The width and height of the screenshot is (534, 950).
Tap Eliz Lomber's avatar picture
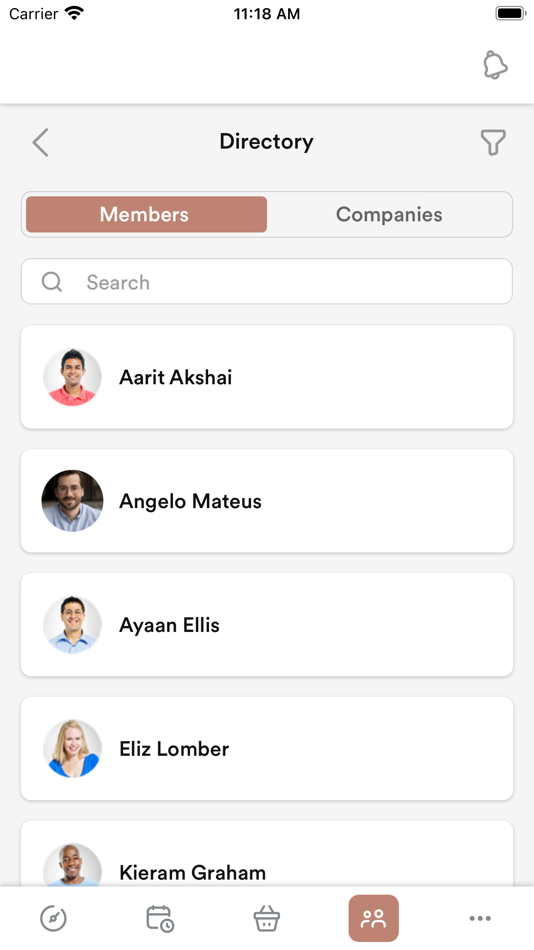coord(72,749)
